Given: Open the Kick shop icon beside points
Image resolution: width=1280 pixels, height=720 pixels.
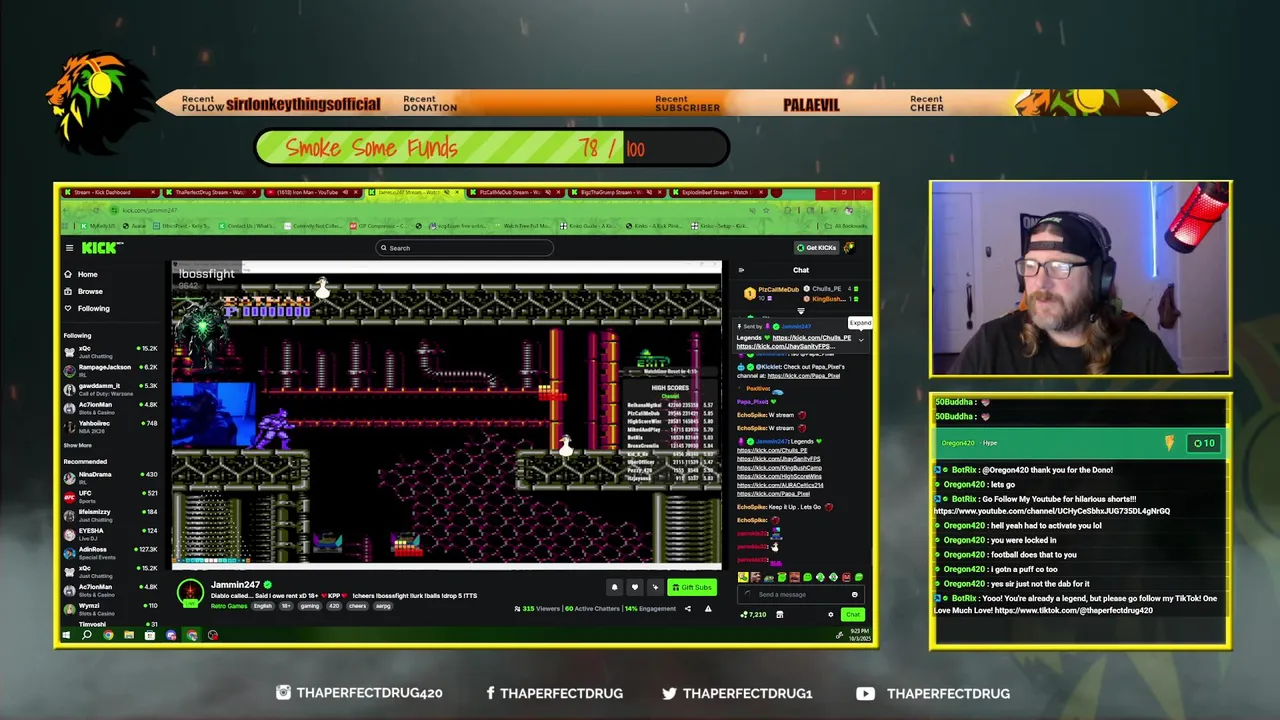Looking at the screenshot, I should 780,614.
